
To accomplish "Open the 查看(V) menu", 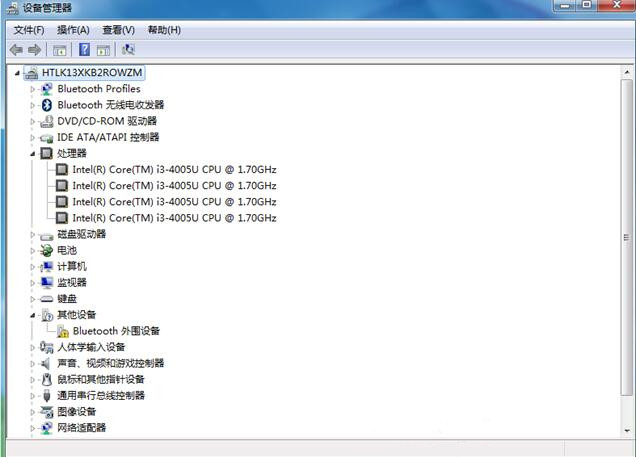I will tap(118, 30).
